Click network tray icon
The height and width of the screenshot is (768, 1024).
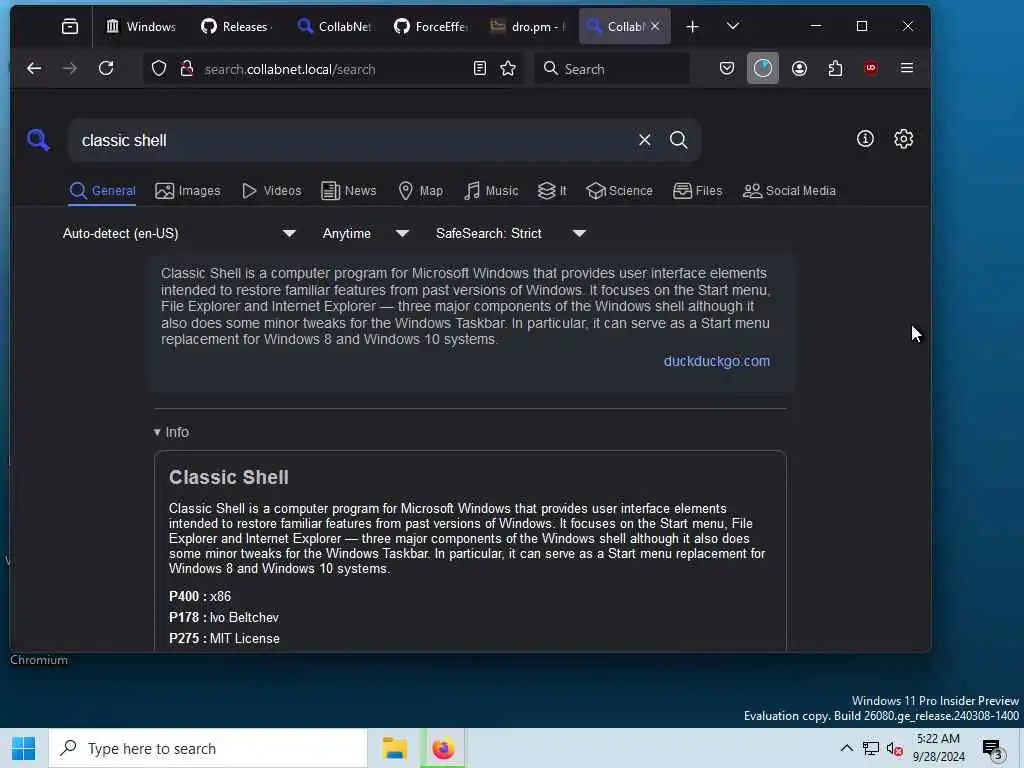tap(871, 749)
